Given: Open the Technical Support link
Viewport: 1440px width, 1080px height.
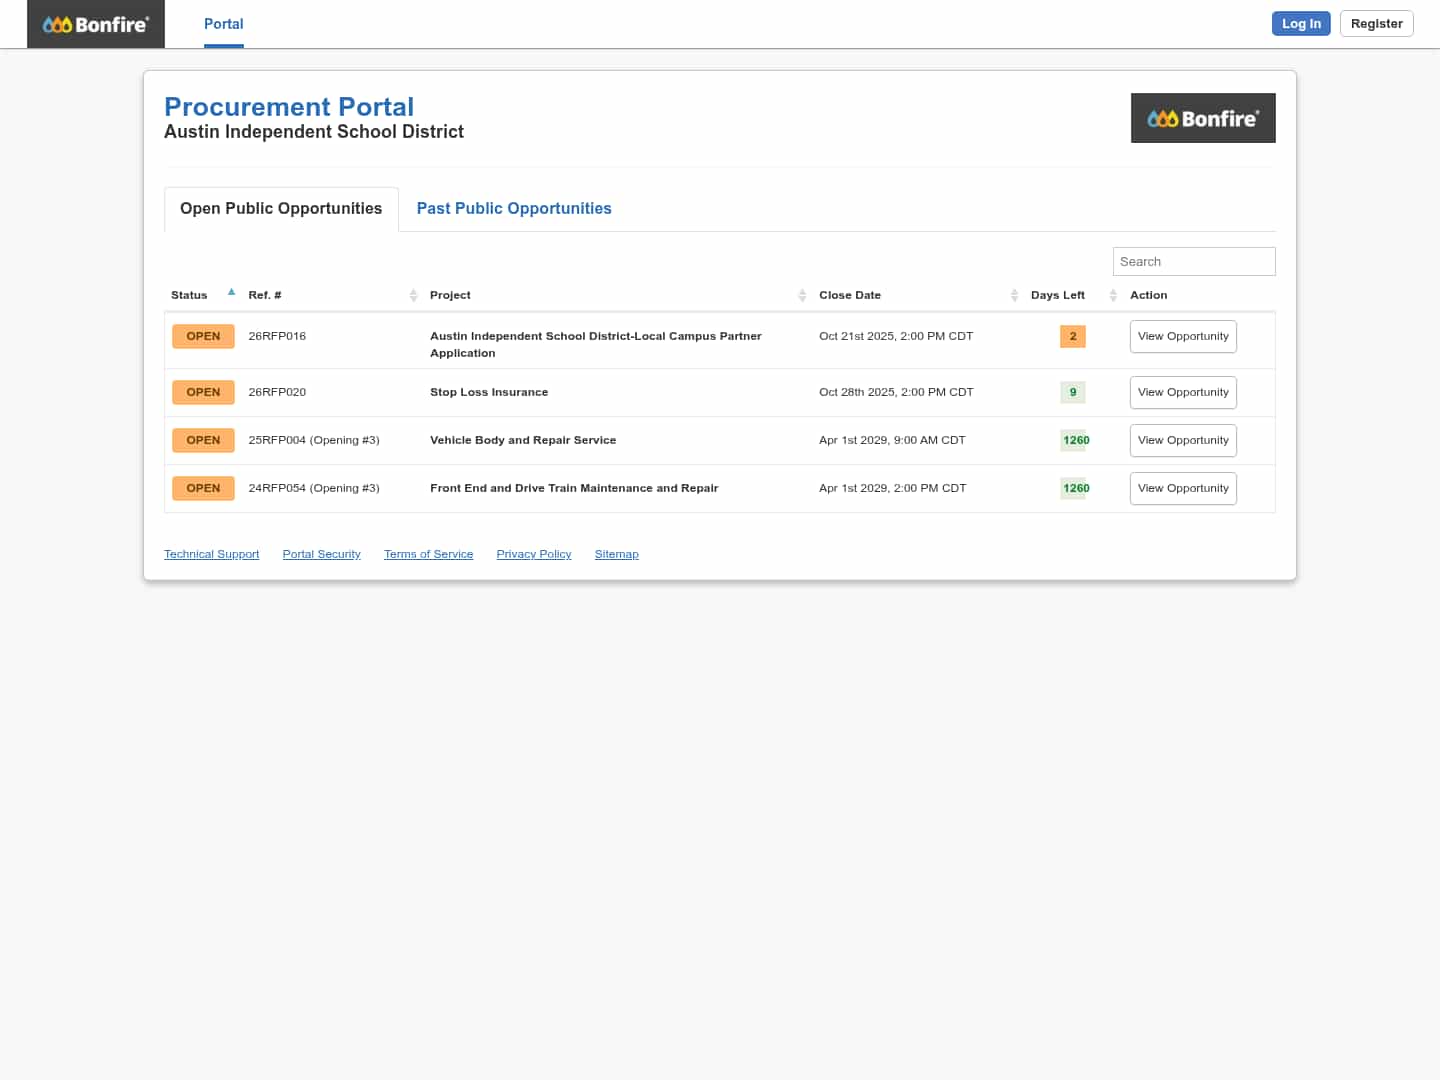Looking at the screenshot, I should (x=211, y=554).
